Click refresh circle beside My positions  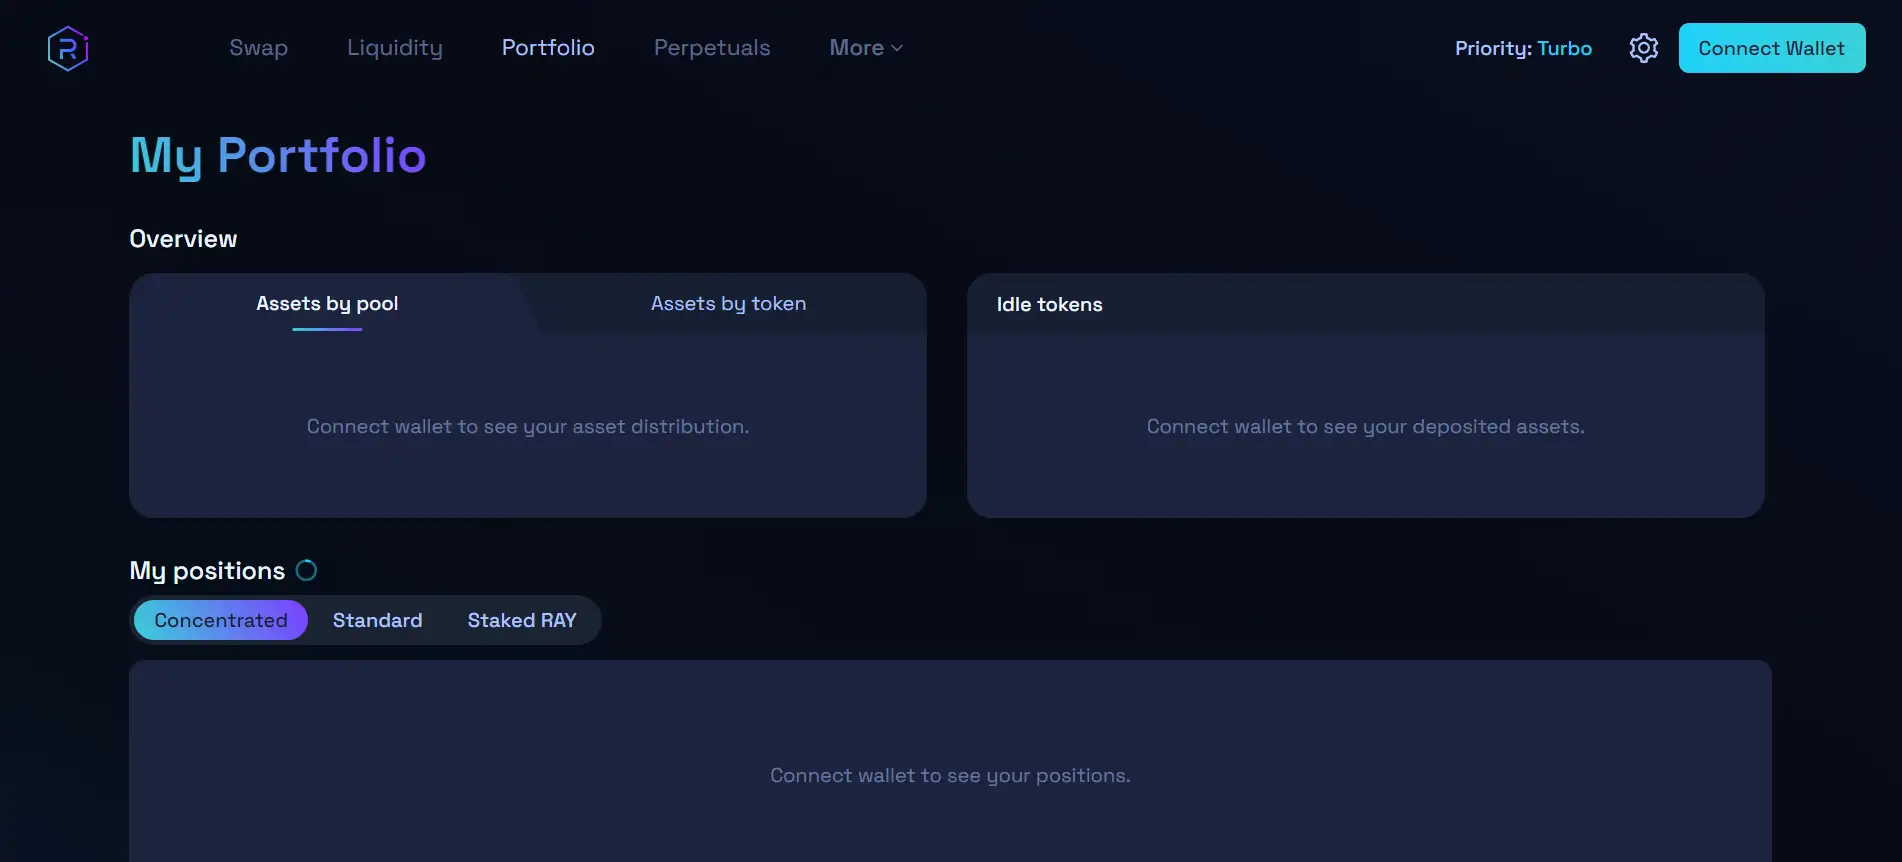(x=306, y=570)
